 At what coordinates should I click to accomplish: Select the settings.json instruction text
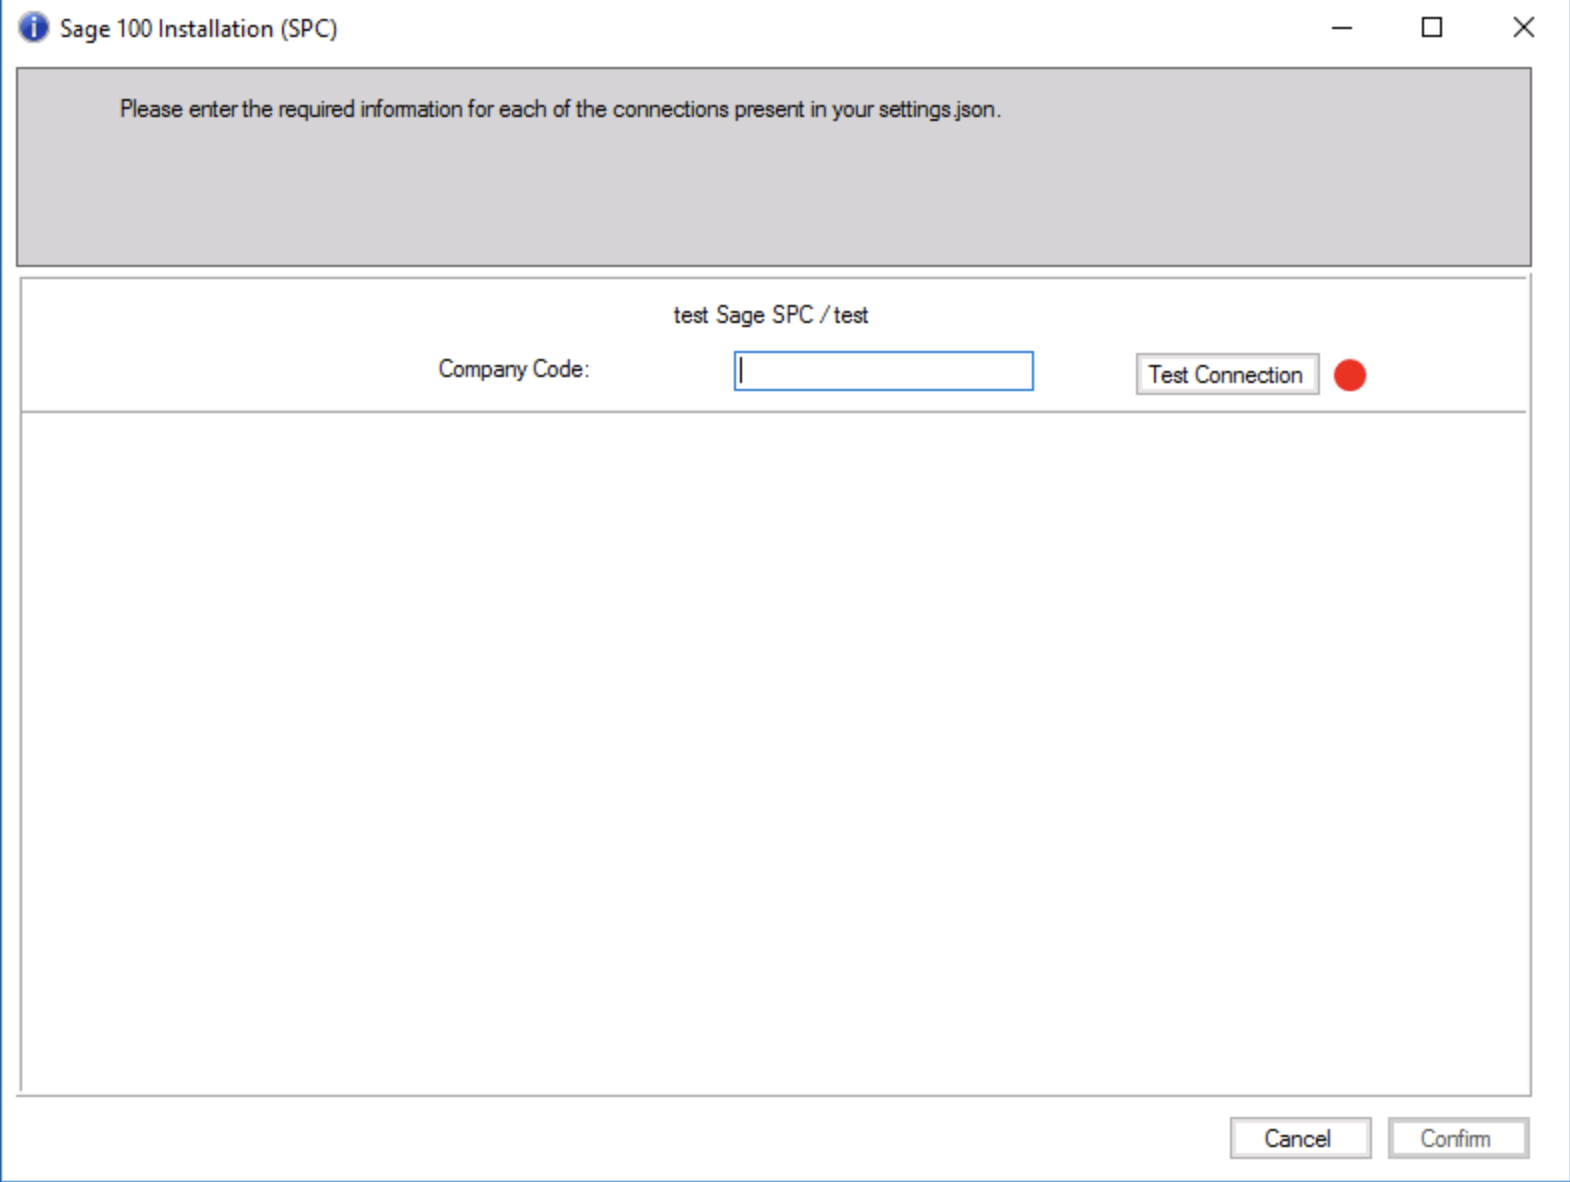560,109
